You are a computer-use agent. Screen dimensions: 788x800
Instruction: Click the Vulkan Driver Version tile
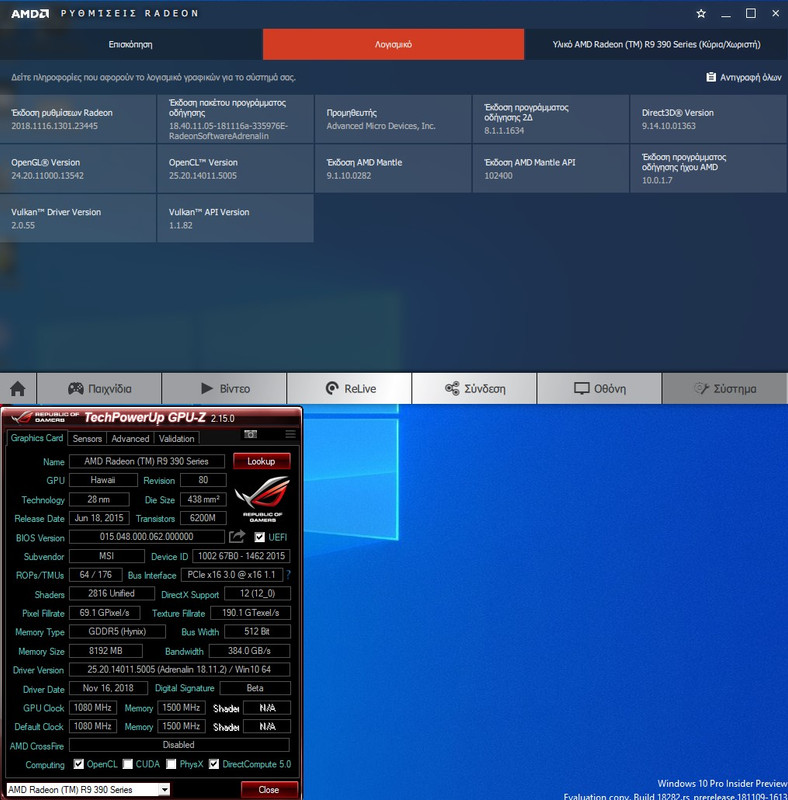tap(78, 218)
